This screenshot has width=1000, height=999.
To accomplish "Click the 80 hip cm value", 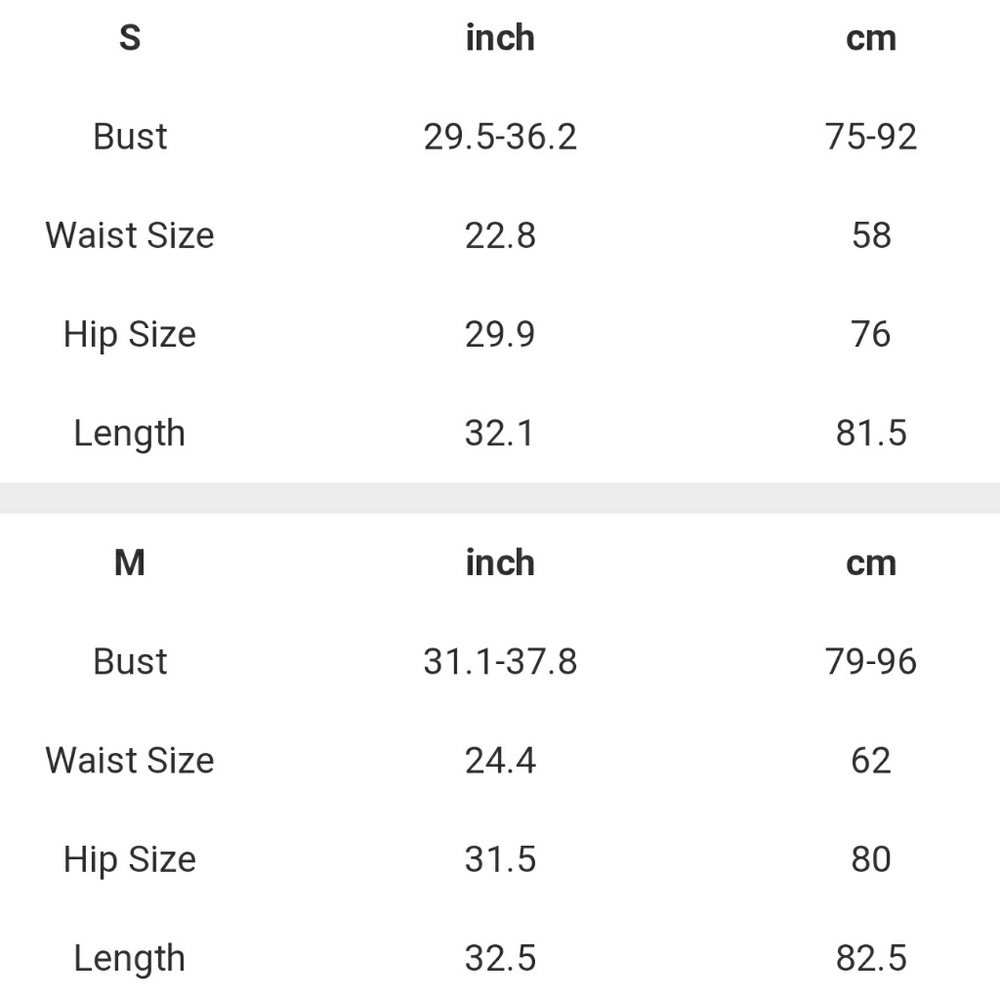I will [x=871, y=859].
